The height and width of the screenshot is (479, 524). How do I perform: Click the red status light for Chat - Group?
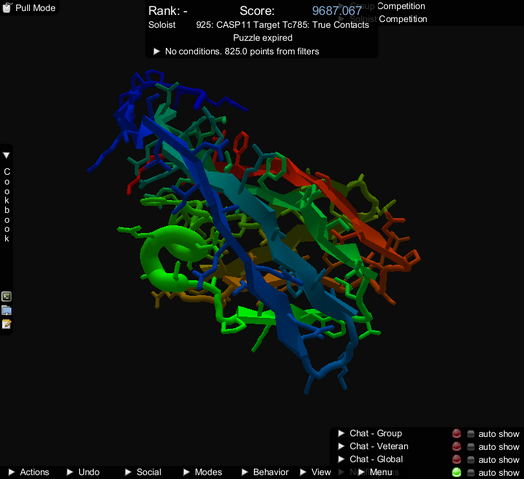coord(456,434)
